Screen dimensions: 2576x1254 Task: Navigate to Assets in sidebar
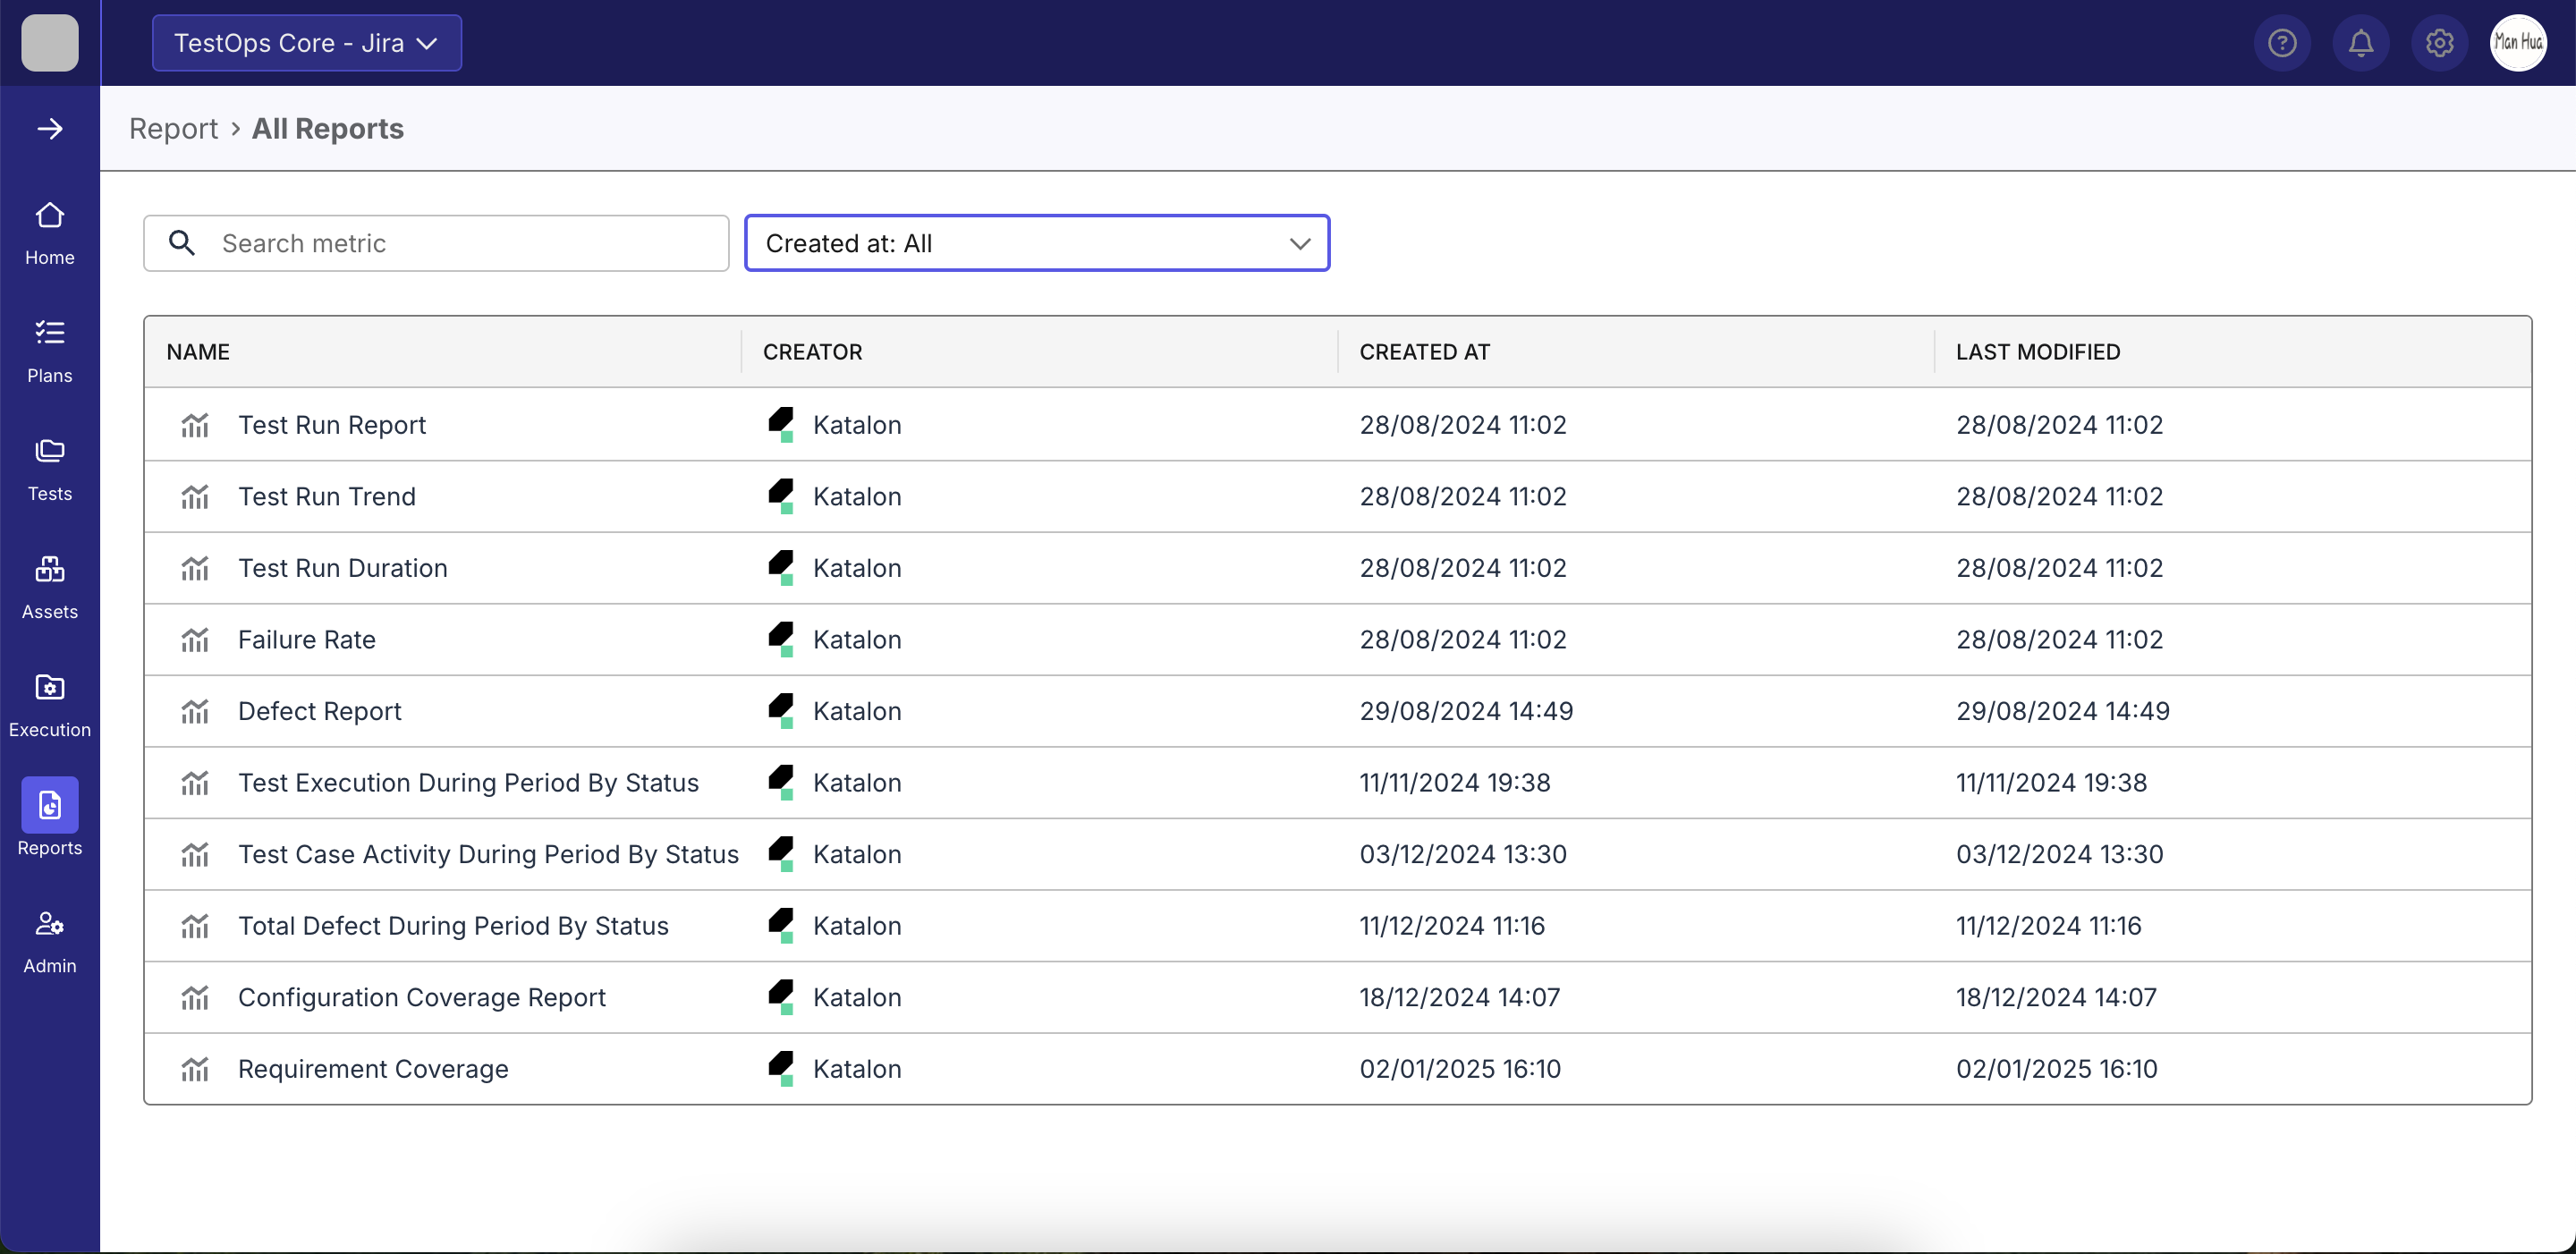point(50,587)
